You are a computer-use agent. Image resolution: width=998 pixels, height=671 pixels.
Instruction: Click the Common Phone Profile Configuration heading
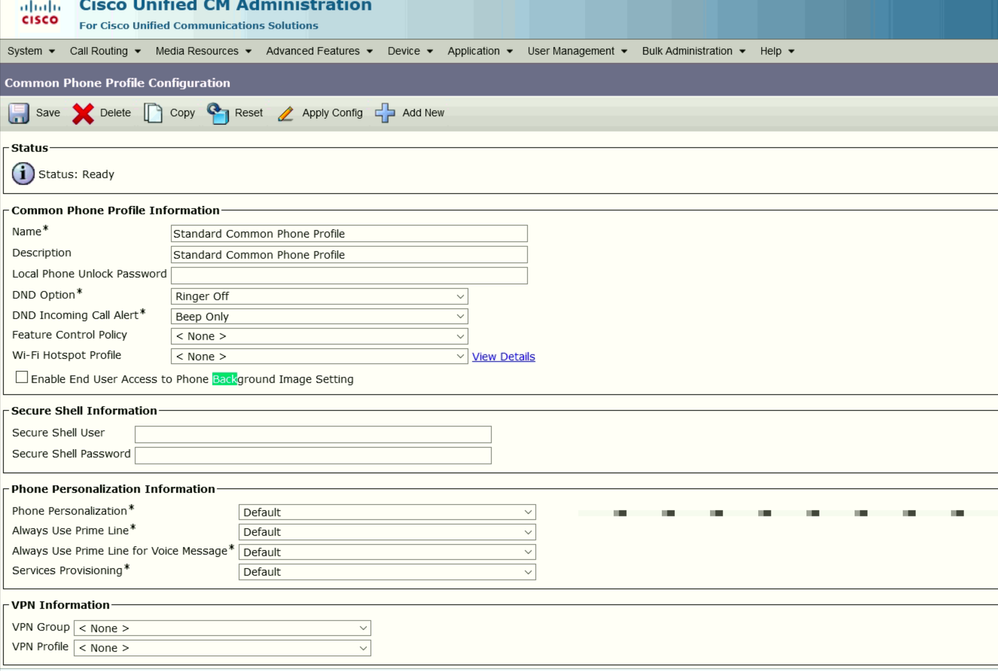pos(117,83)
